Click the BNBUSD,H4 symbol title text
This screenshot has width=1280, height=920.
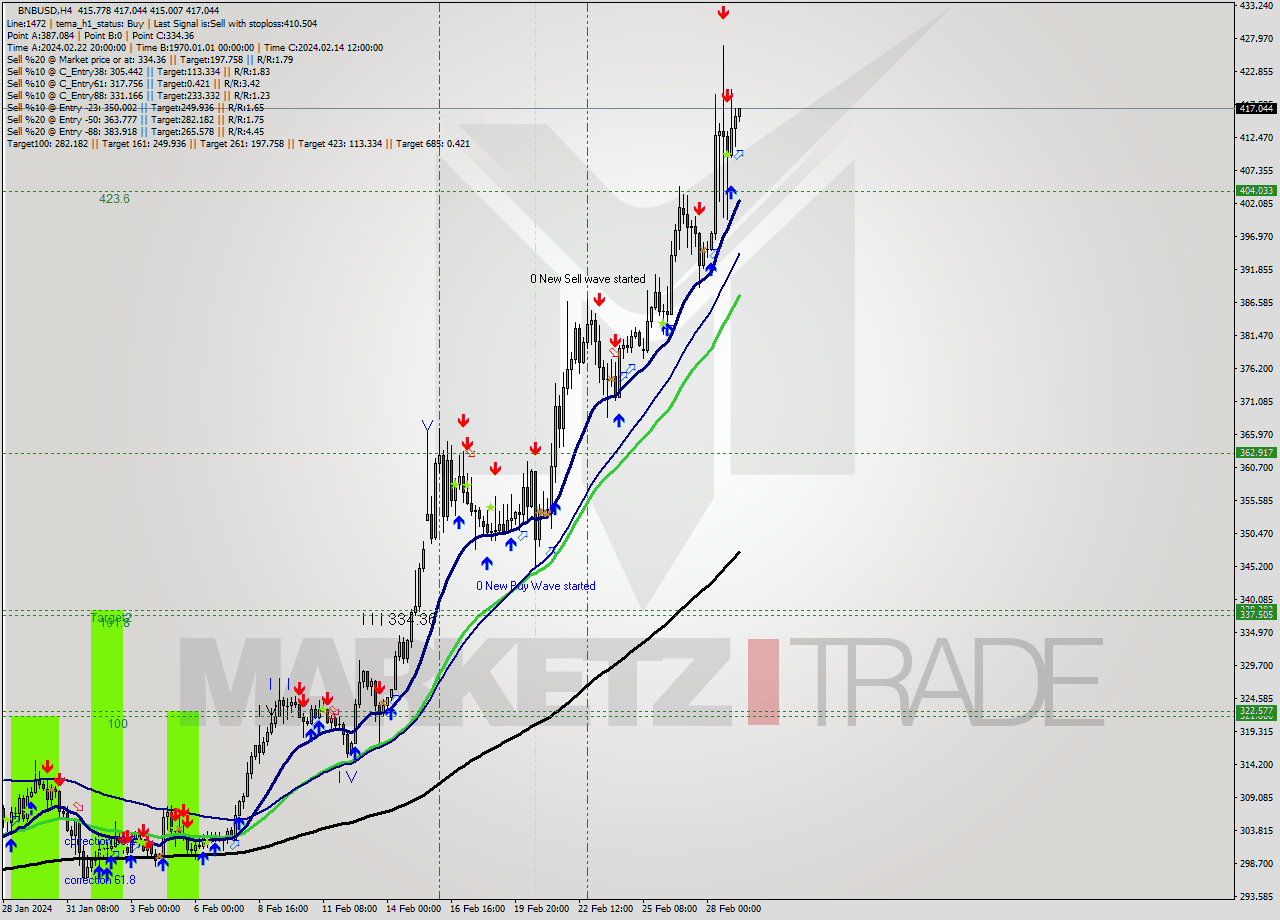tap(45, 10)
